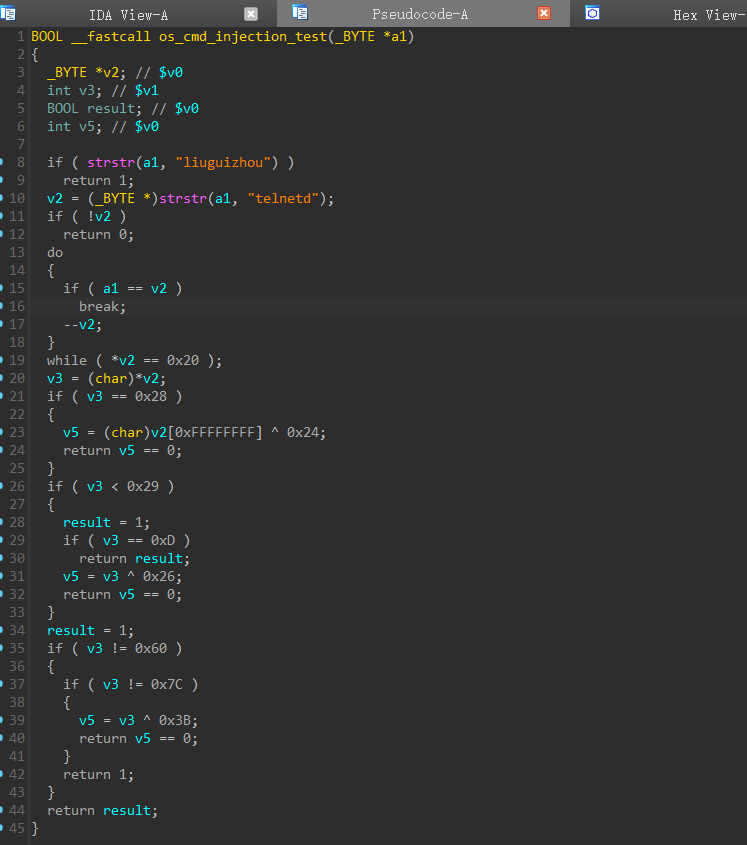Click strstr call on line 8

(x=111, y=162)
